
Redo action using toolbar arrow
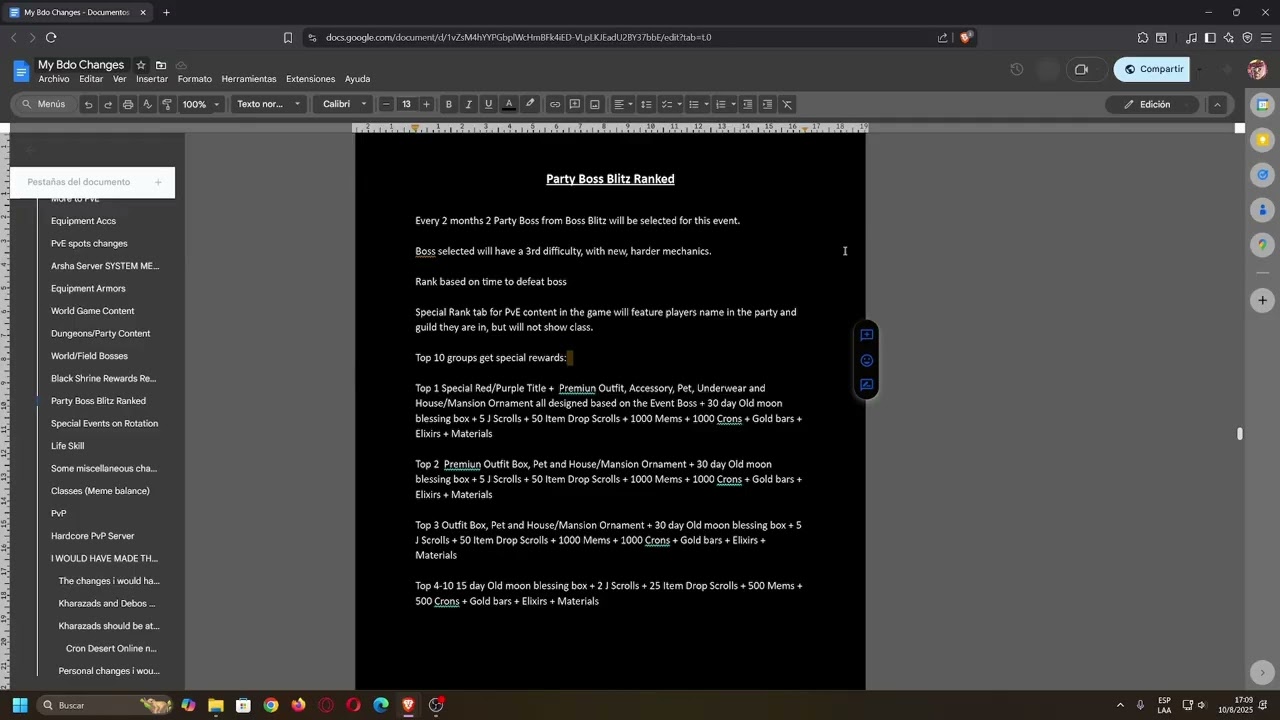(x=108, y=104)
